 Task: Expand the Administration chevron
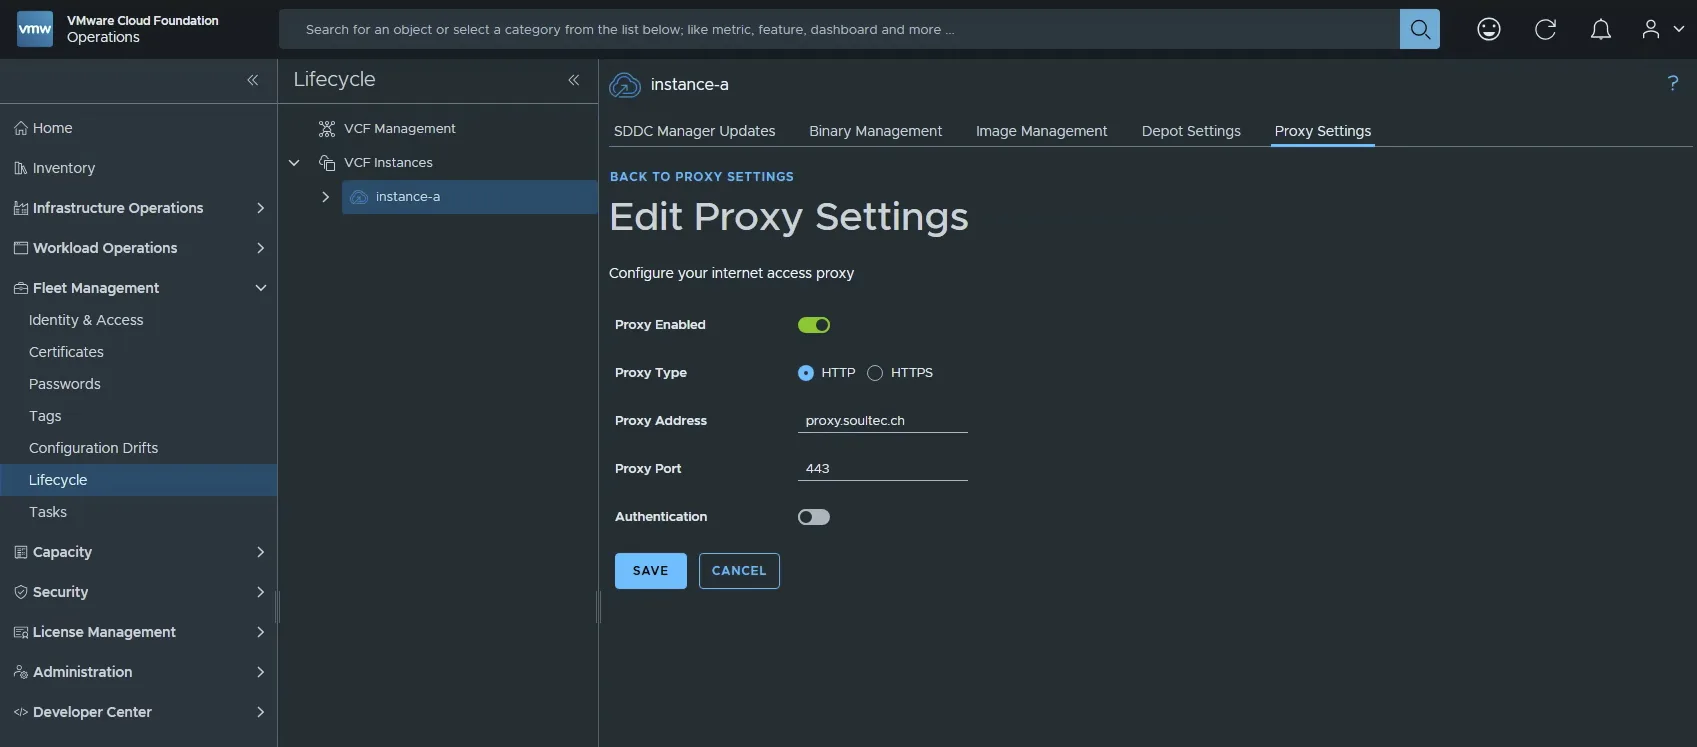pyautogui.click(x=260, y=672)
